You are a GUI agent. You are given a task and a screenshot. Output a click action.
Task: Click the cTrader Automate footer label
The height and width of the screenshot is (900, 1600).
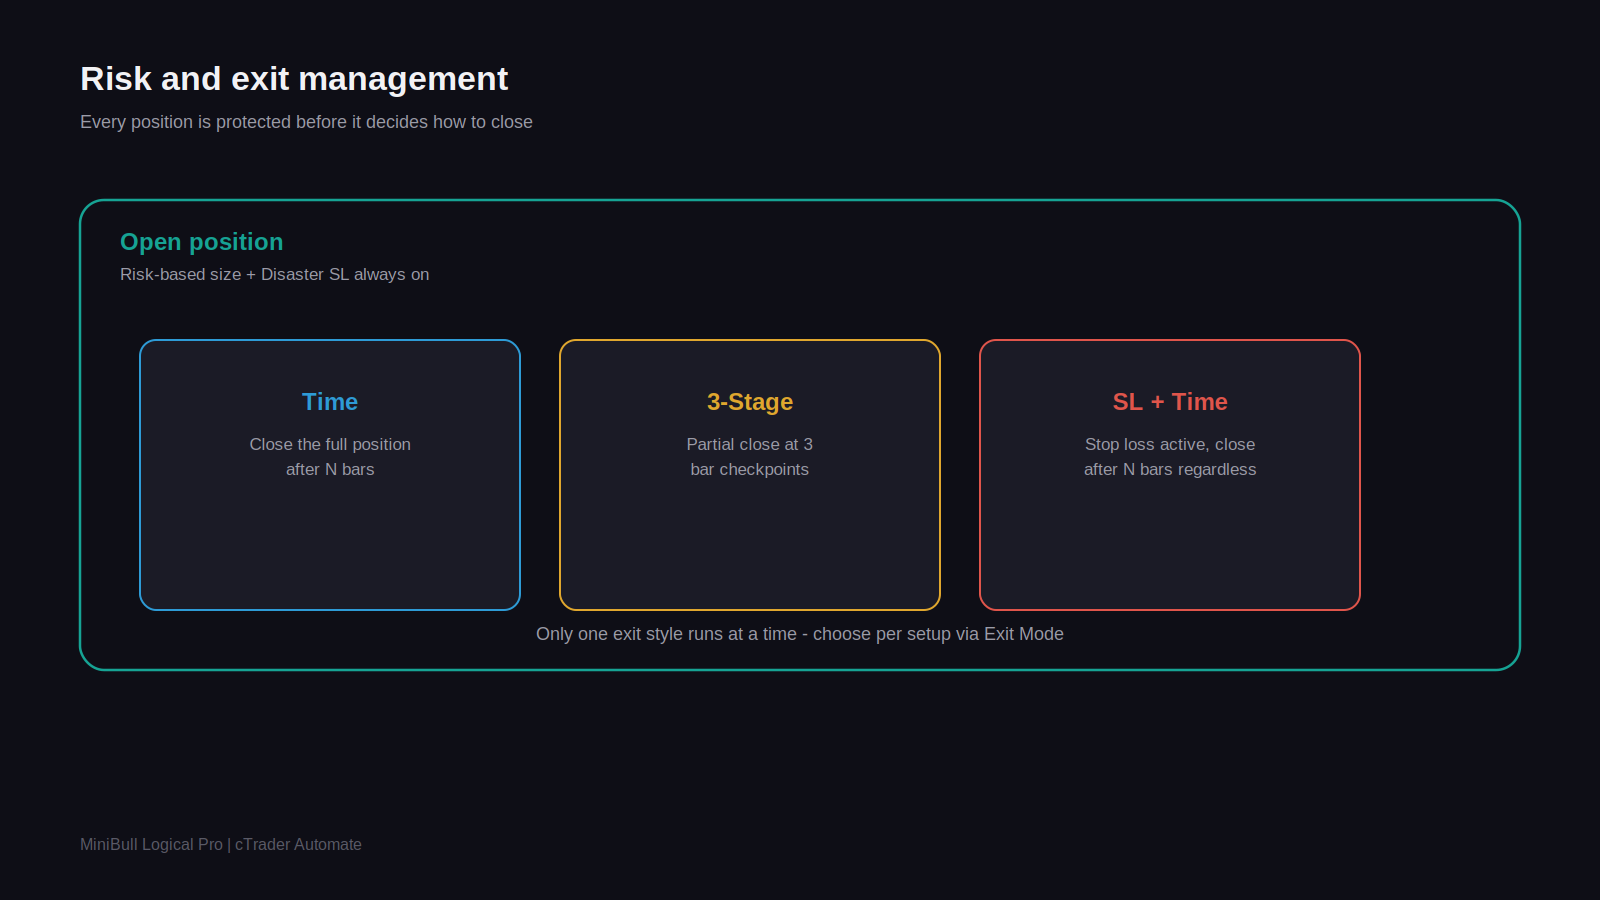[298, 844]
